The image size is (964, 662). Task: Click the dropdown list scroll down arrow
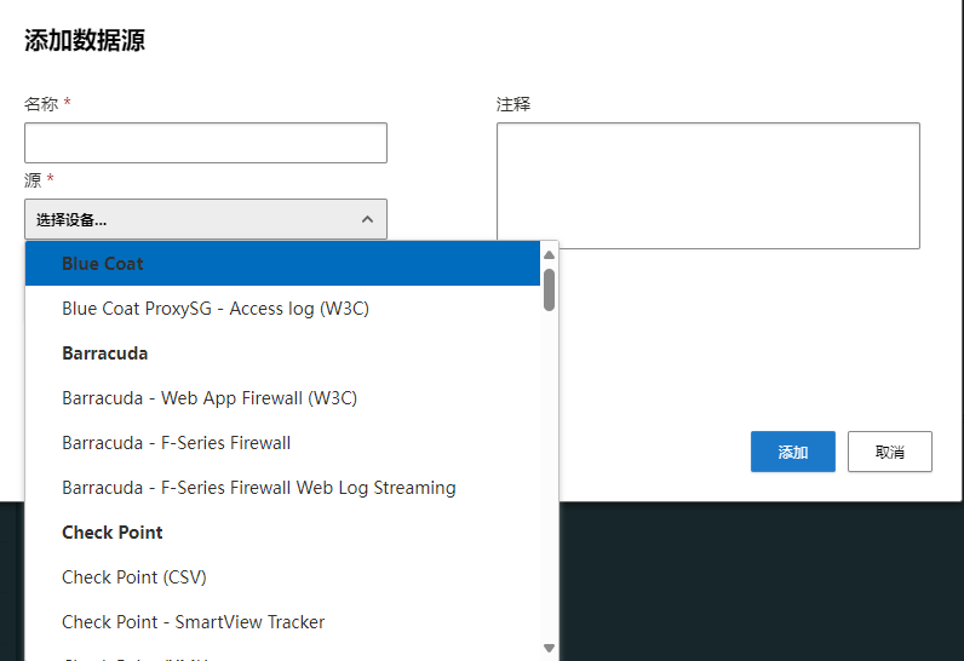pyautogui.click(x=549, y=648)
